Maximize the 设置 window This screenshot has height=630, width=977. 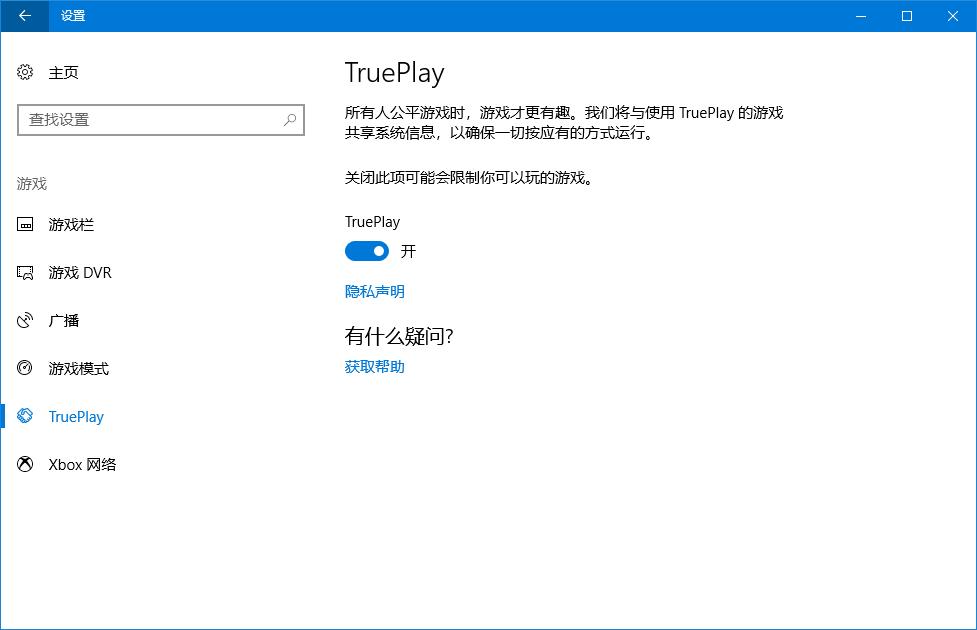907,16
